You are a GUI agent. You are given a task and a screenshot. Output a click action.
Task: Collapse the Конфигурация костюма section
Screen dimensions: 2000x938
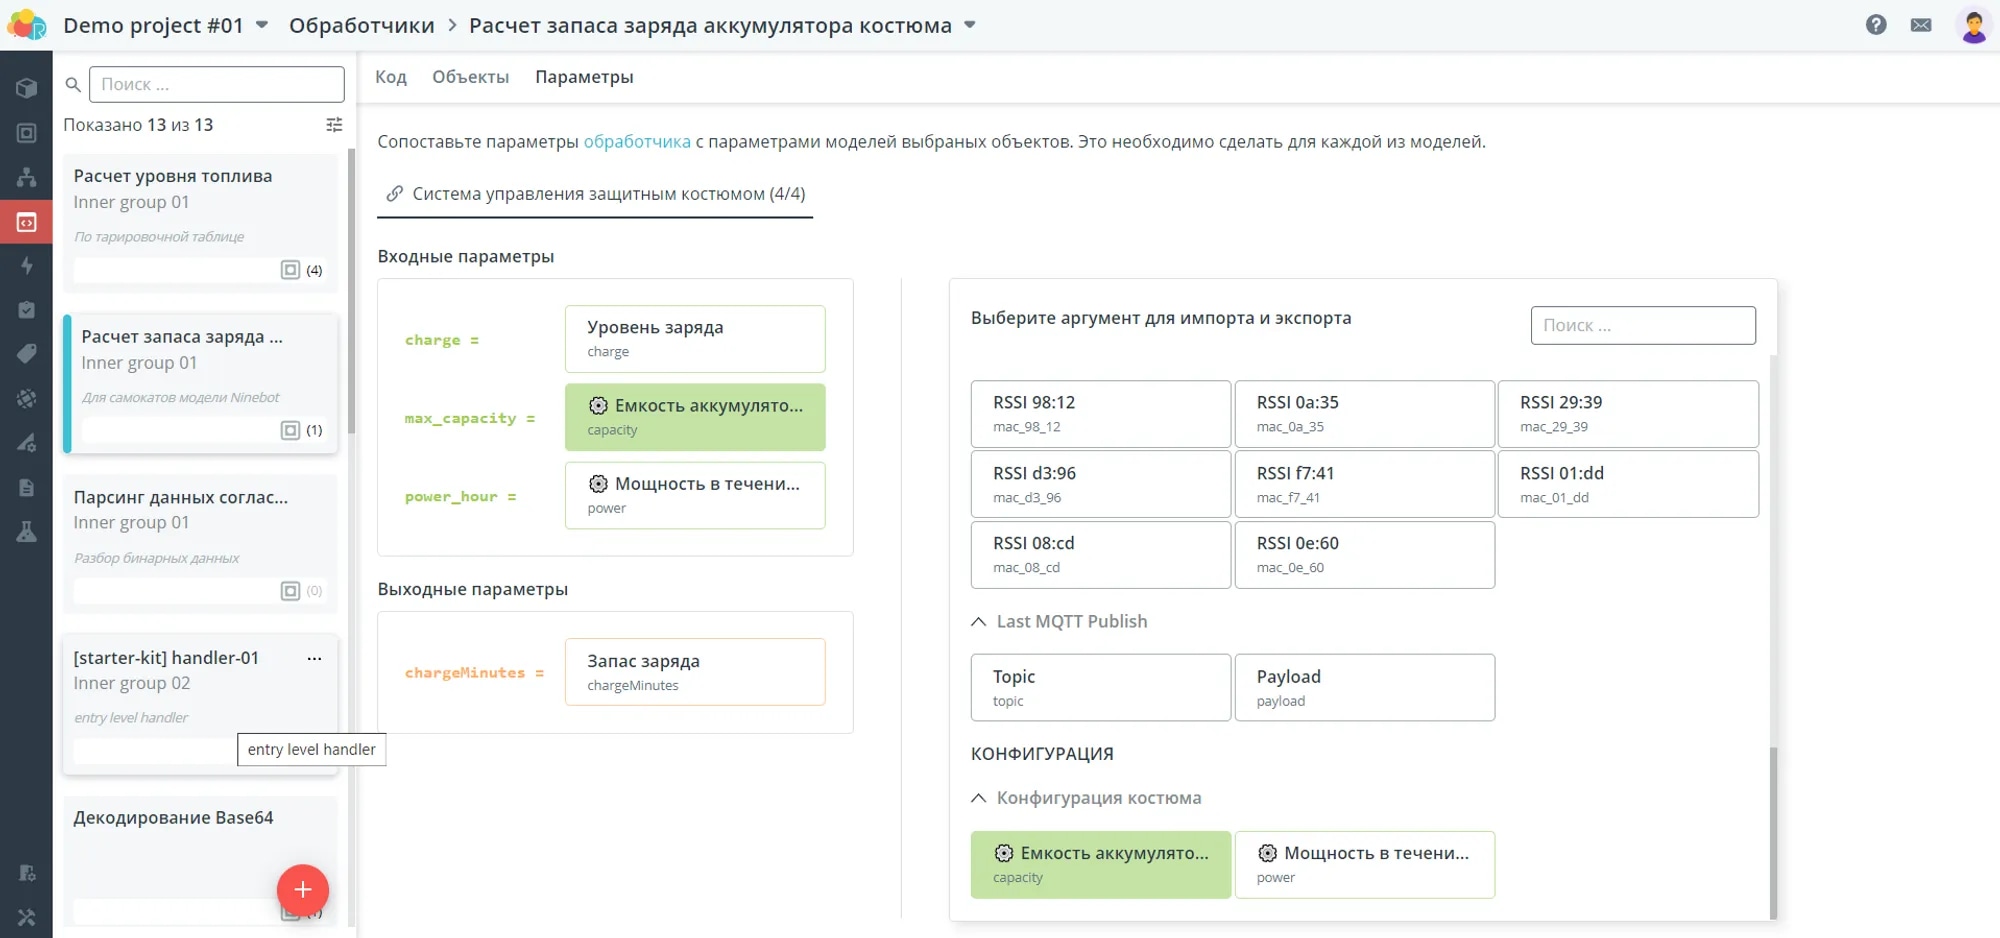coord(979,798)
